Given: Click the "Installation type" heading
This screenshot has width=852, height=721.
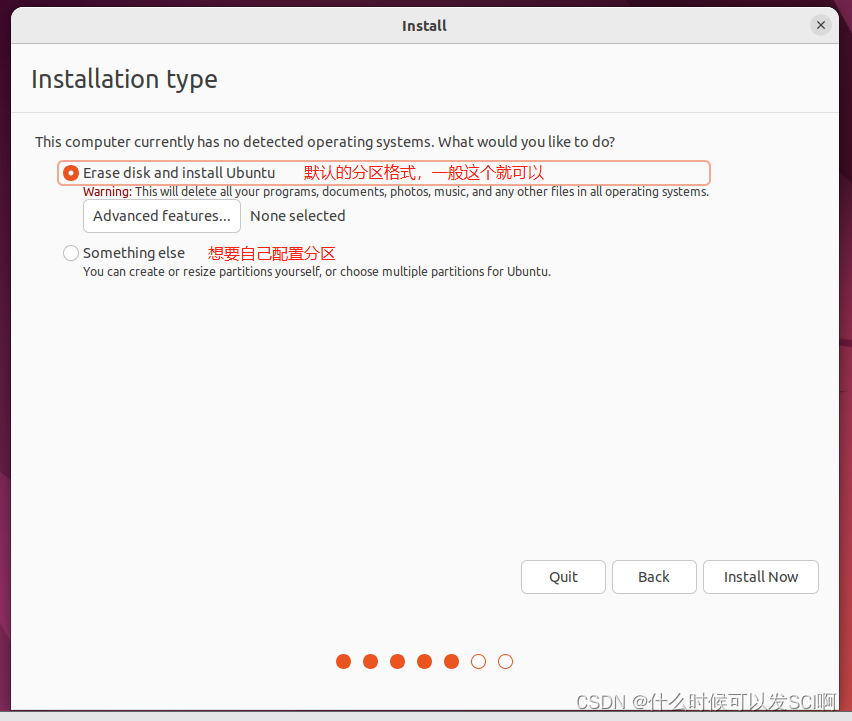Looking at the screenshot, I should [x=124, y=79].
